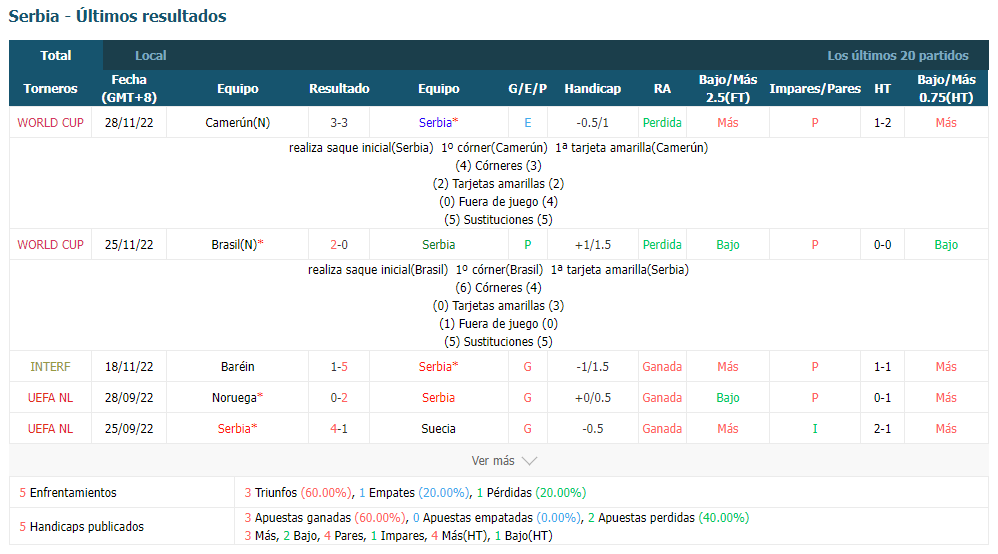Open the 2-0 result of Brasil match
Viewport: 998px width, 554px height.
click(339, 245)
